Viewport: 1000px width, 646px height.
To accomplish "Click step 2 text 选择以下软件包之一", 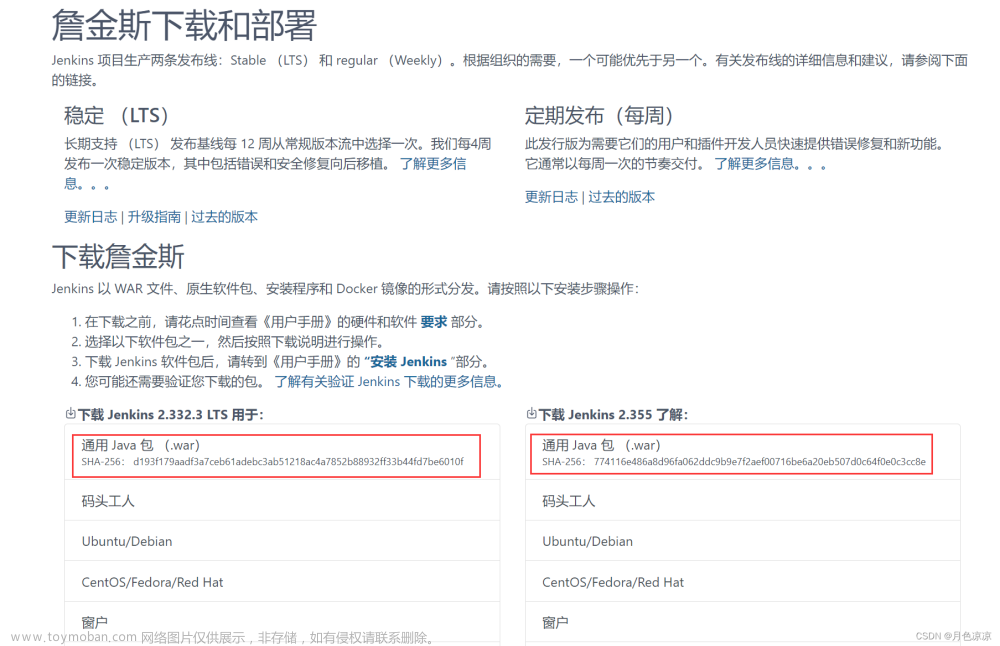I will 146,342.
